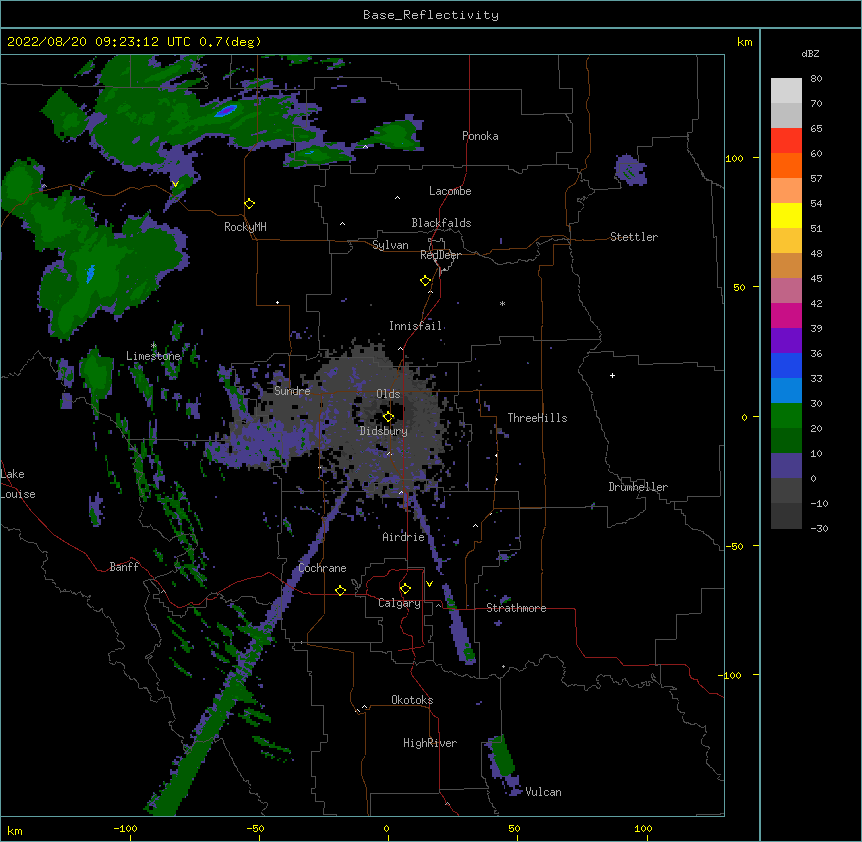Screen dimensions: 862x842
Task: Click the ThreeHills town label
Action: click(537, 418)
